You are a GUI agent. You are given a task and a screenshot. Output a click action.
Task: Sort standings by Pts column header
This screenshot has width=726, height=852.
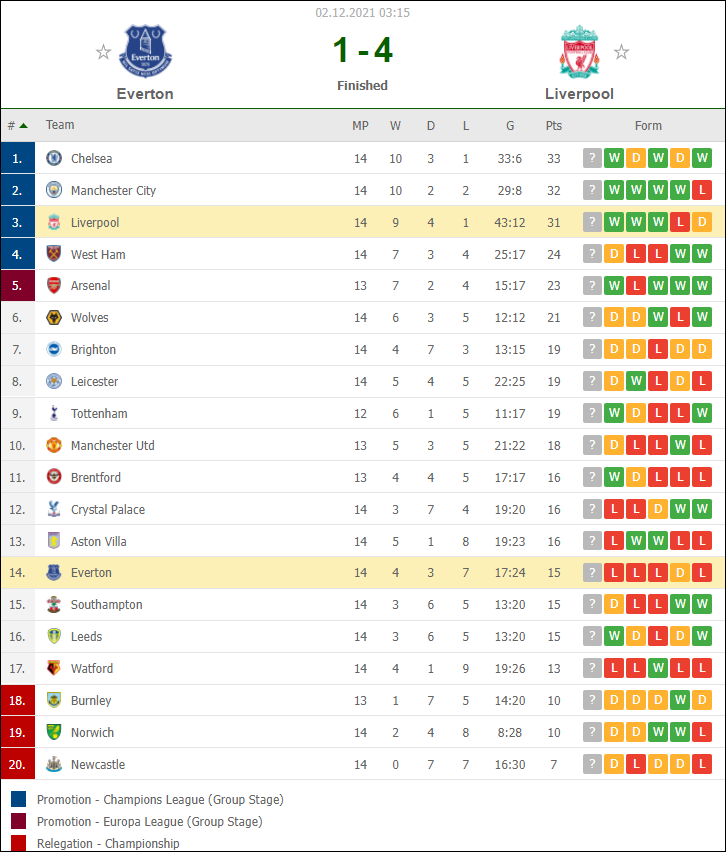tap(554, 126)
